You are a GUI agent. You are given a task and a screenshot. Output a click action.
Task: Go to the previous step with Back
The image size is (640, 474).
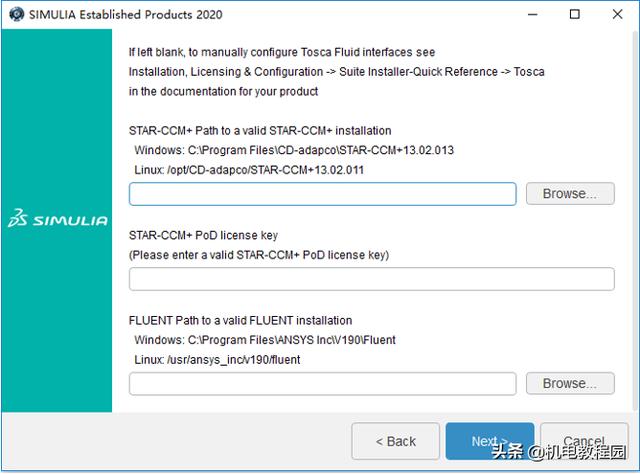tap(396, 441)
